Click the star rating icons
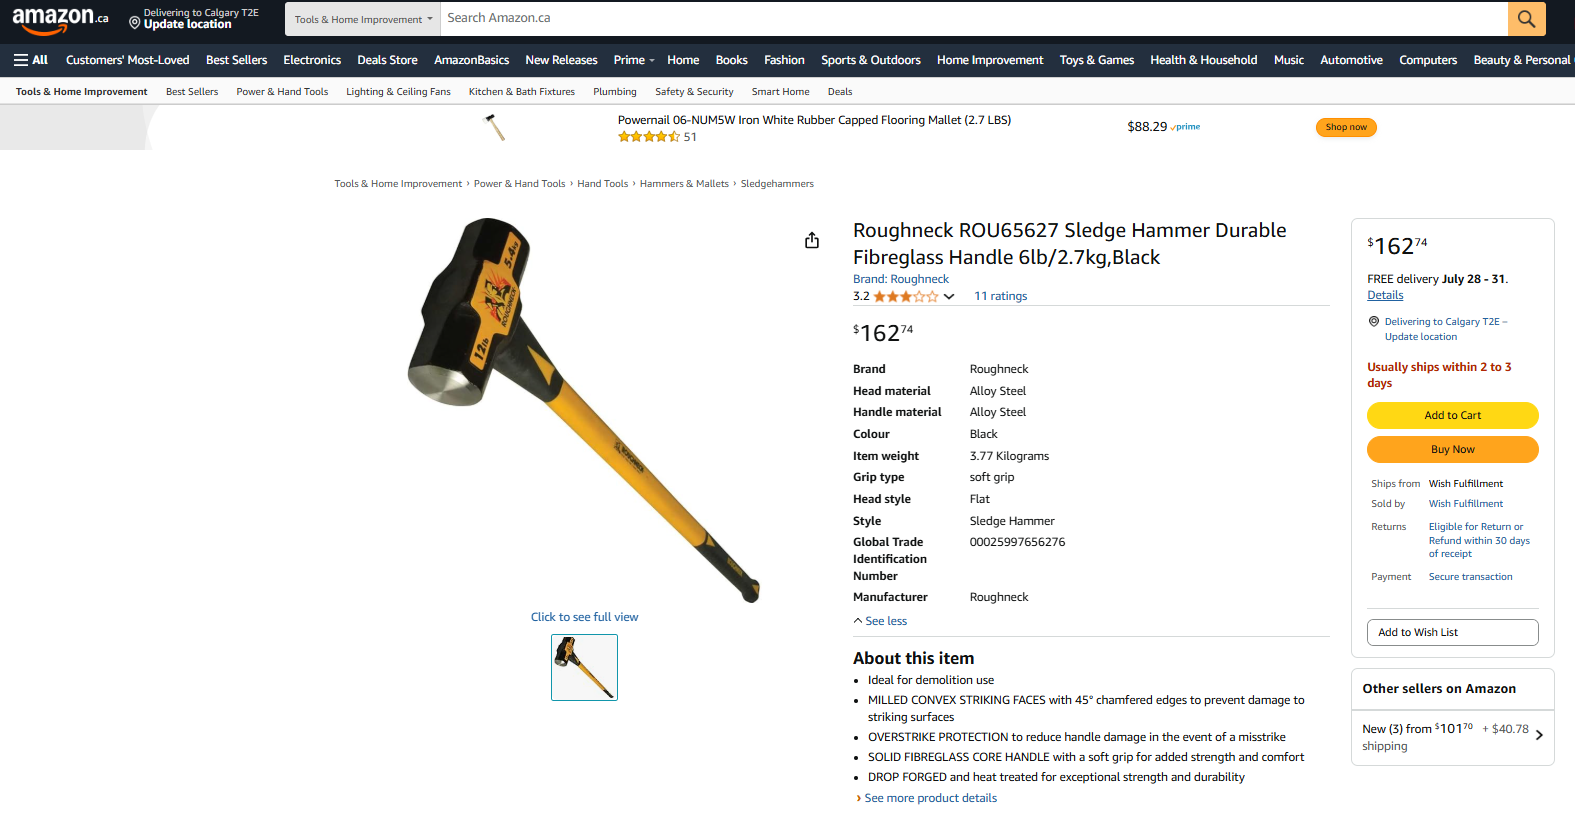The width and height of the screenshot is (1575, 814). coord(906,297)
